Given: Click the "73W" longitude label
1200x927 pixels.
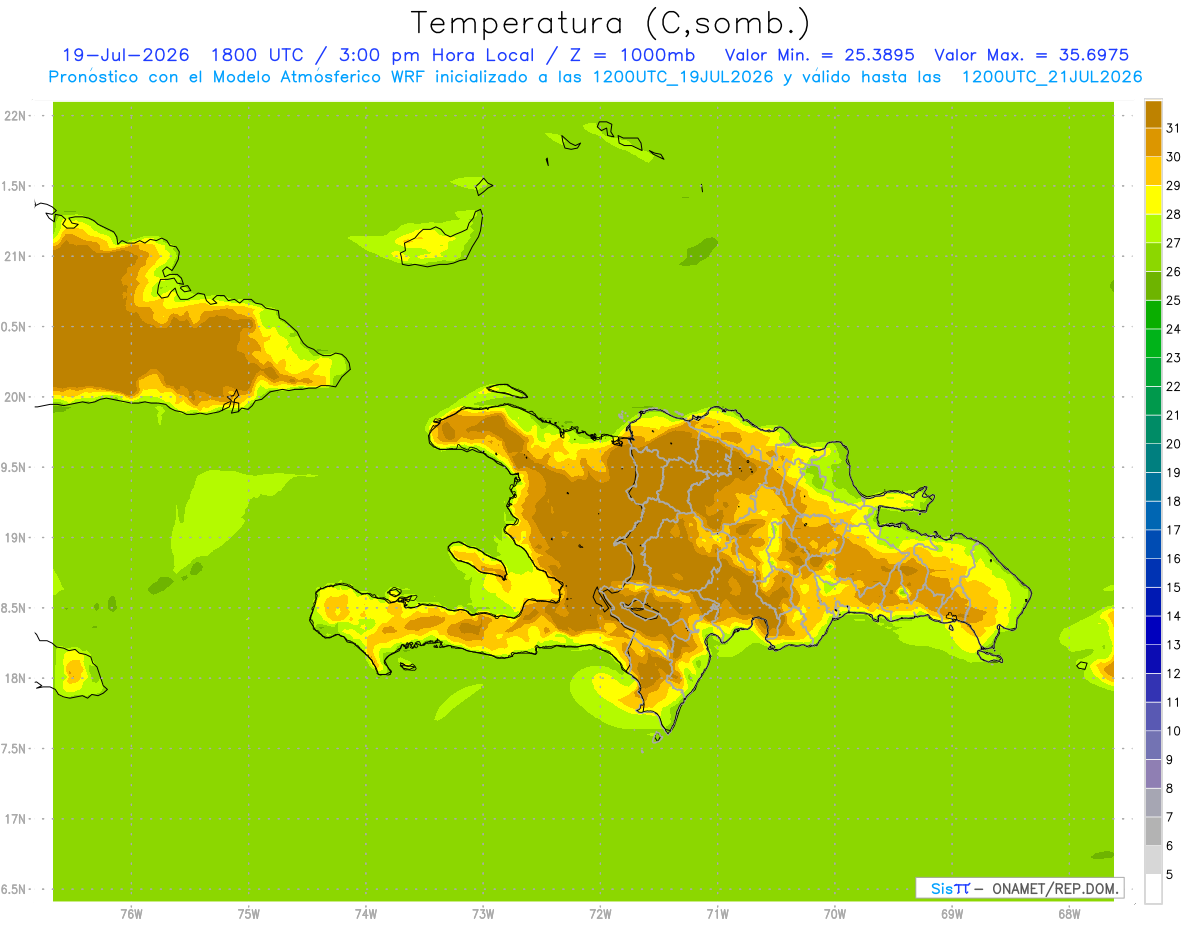Looking at the screenshot, I should (x=483, y=913).
